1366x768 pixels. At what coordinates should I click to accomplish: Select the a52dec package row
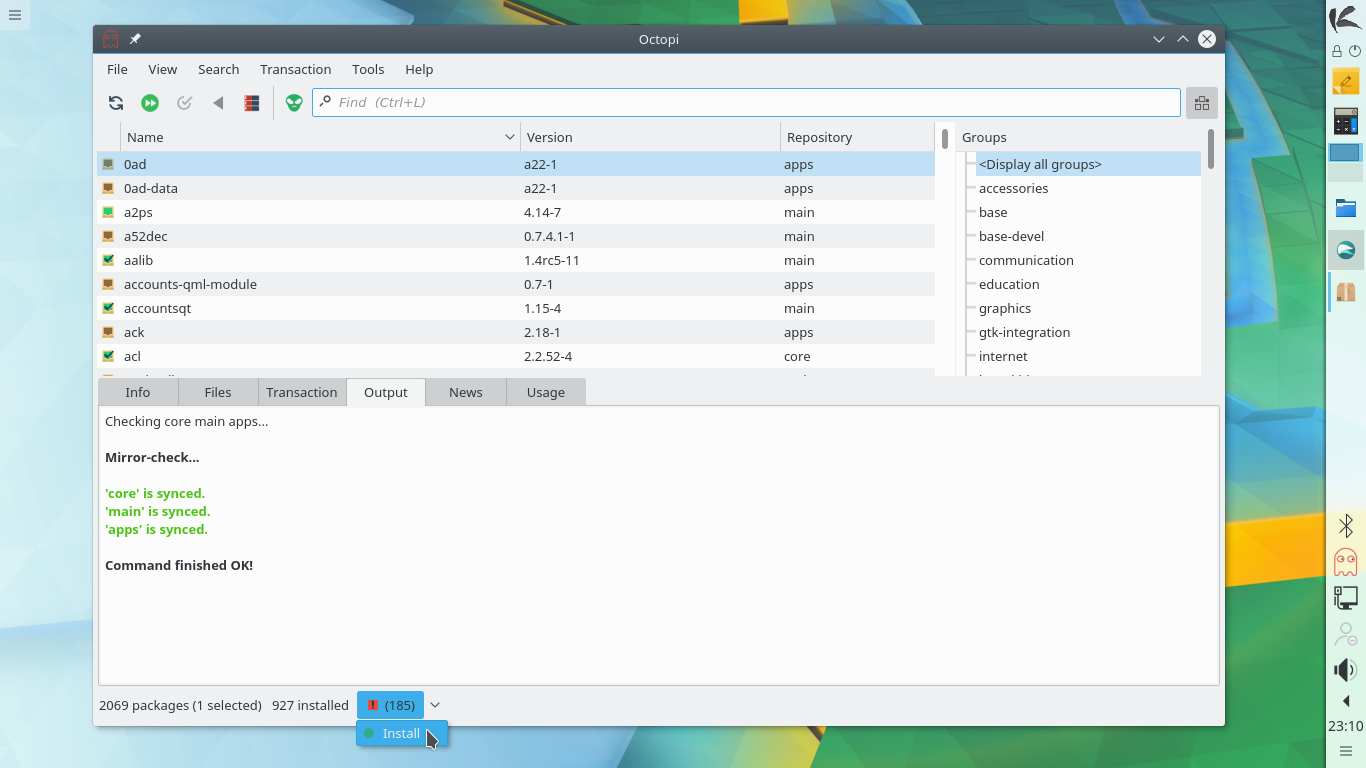pyautogui.click(x=516, y=236)
